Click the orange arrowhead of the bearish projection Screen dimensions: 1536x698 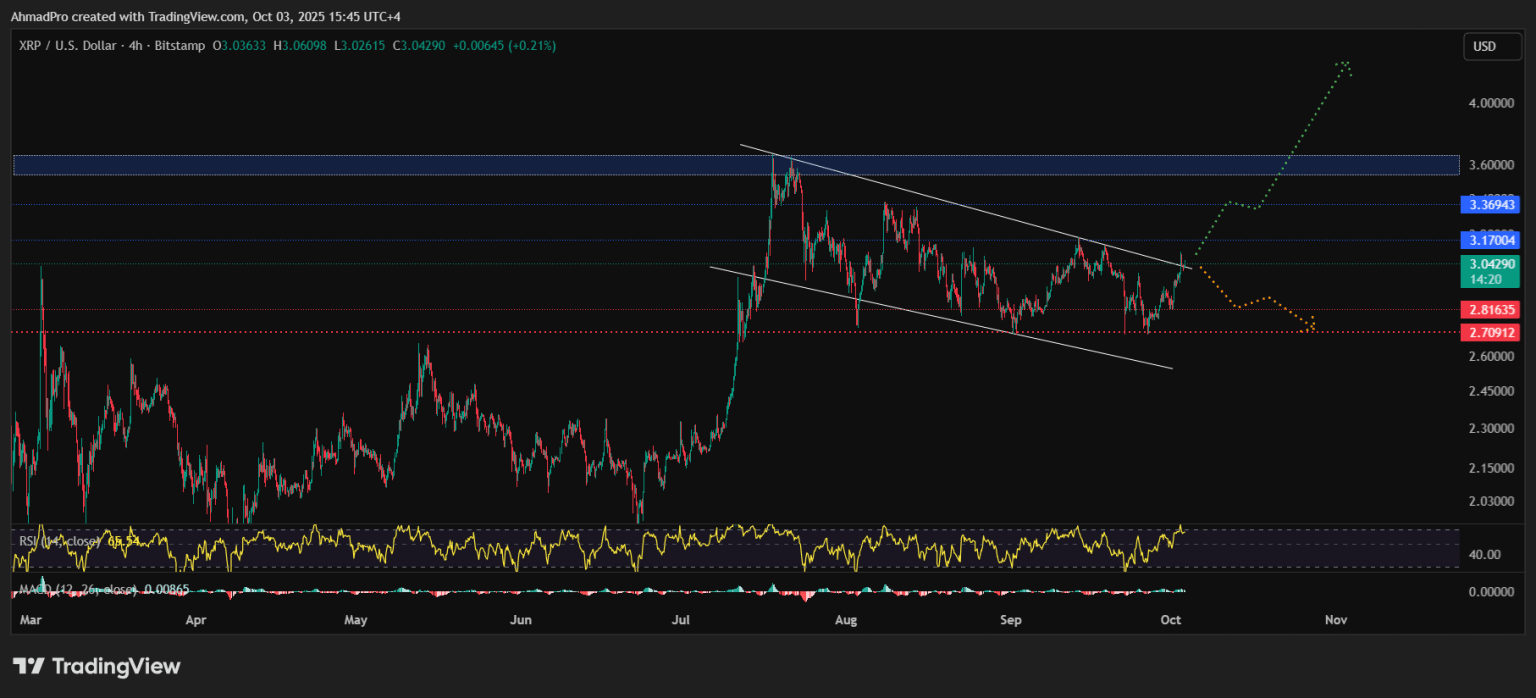pos(1311,324)
